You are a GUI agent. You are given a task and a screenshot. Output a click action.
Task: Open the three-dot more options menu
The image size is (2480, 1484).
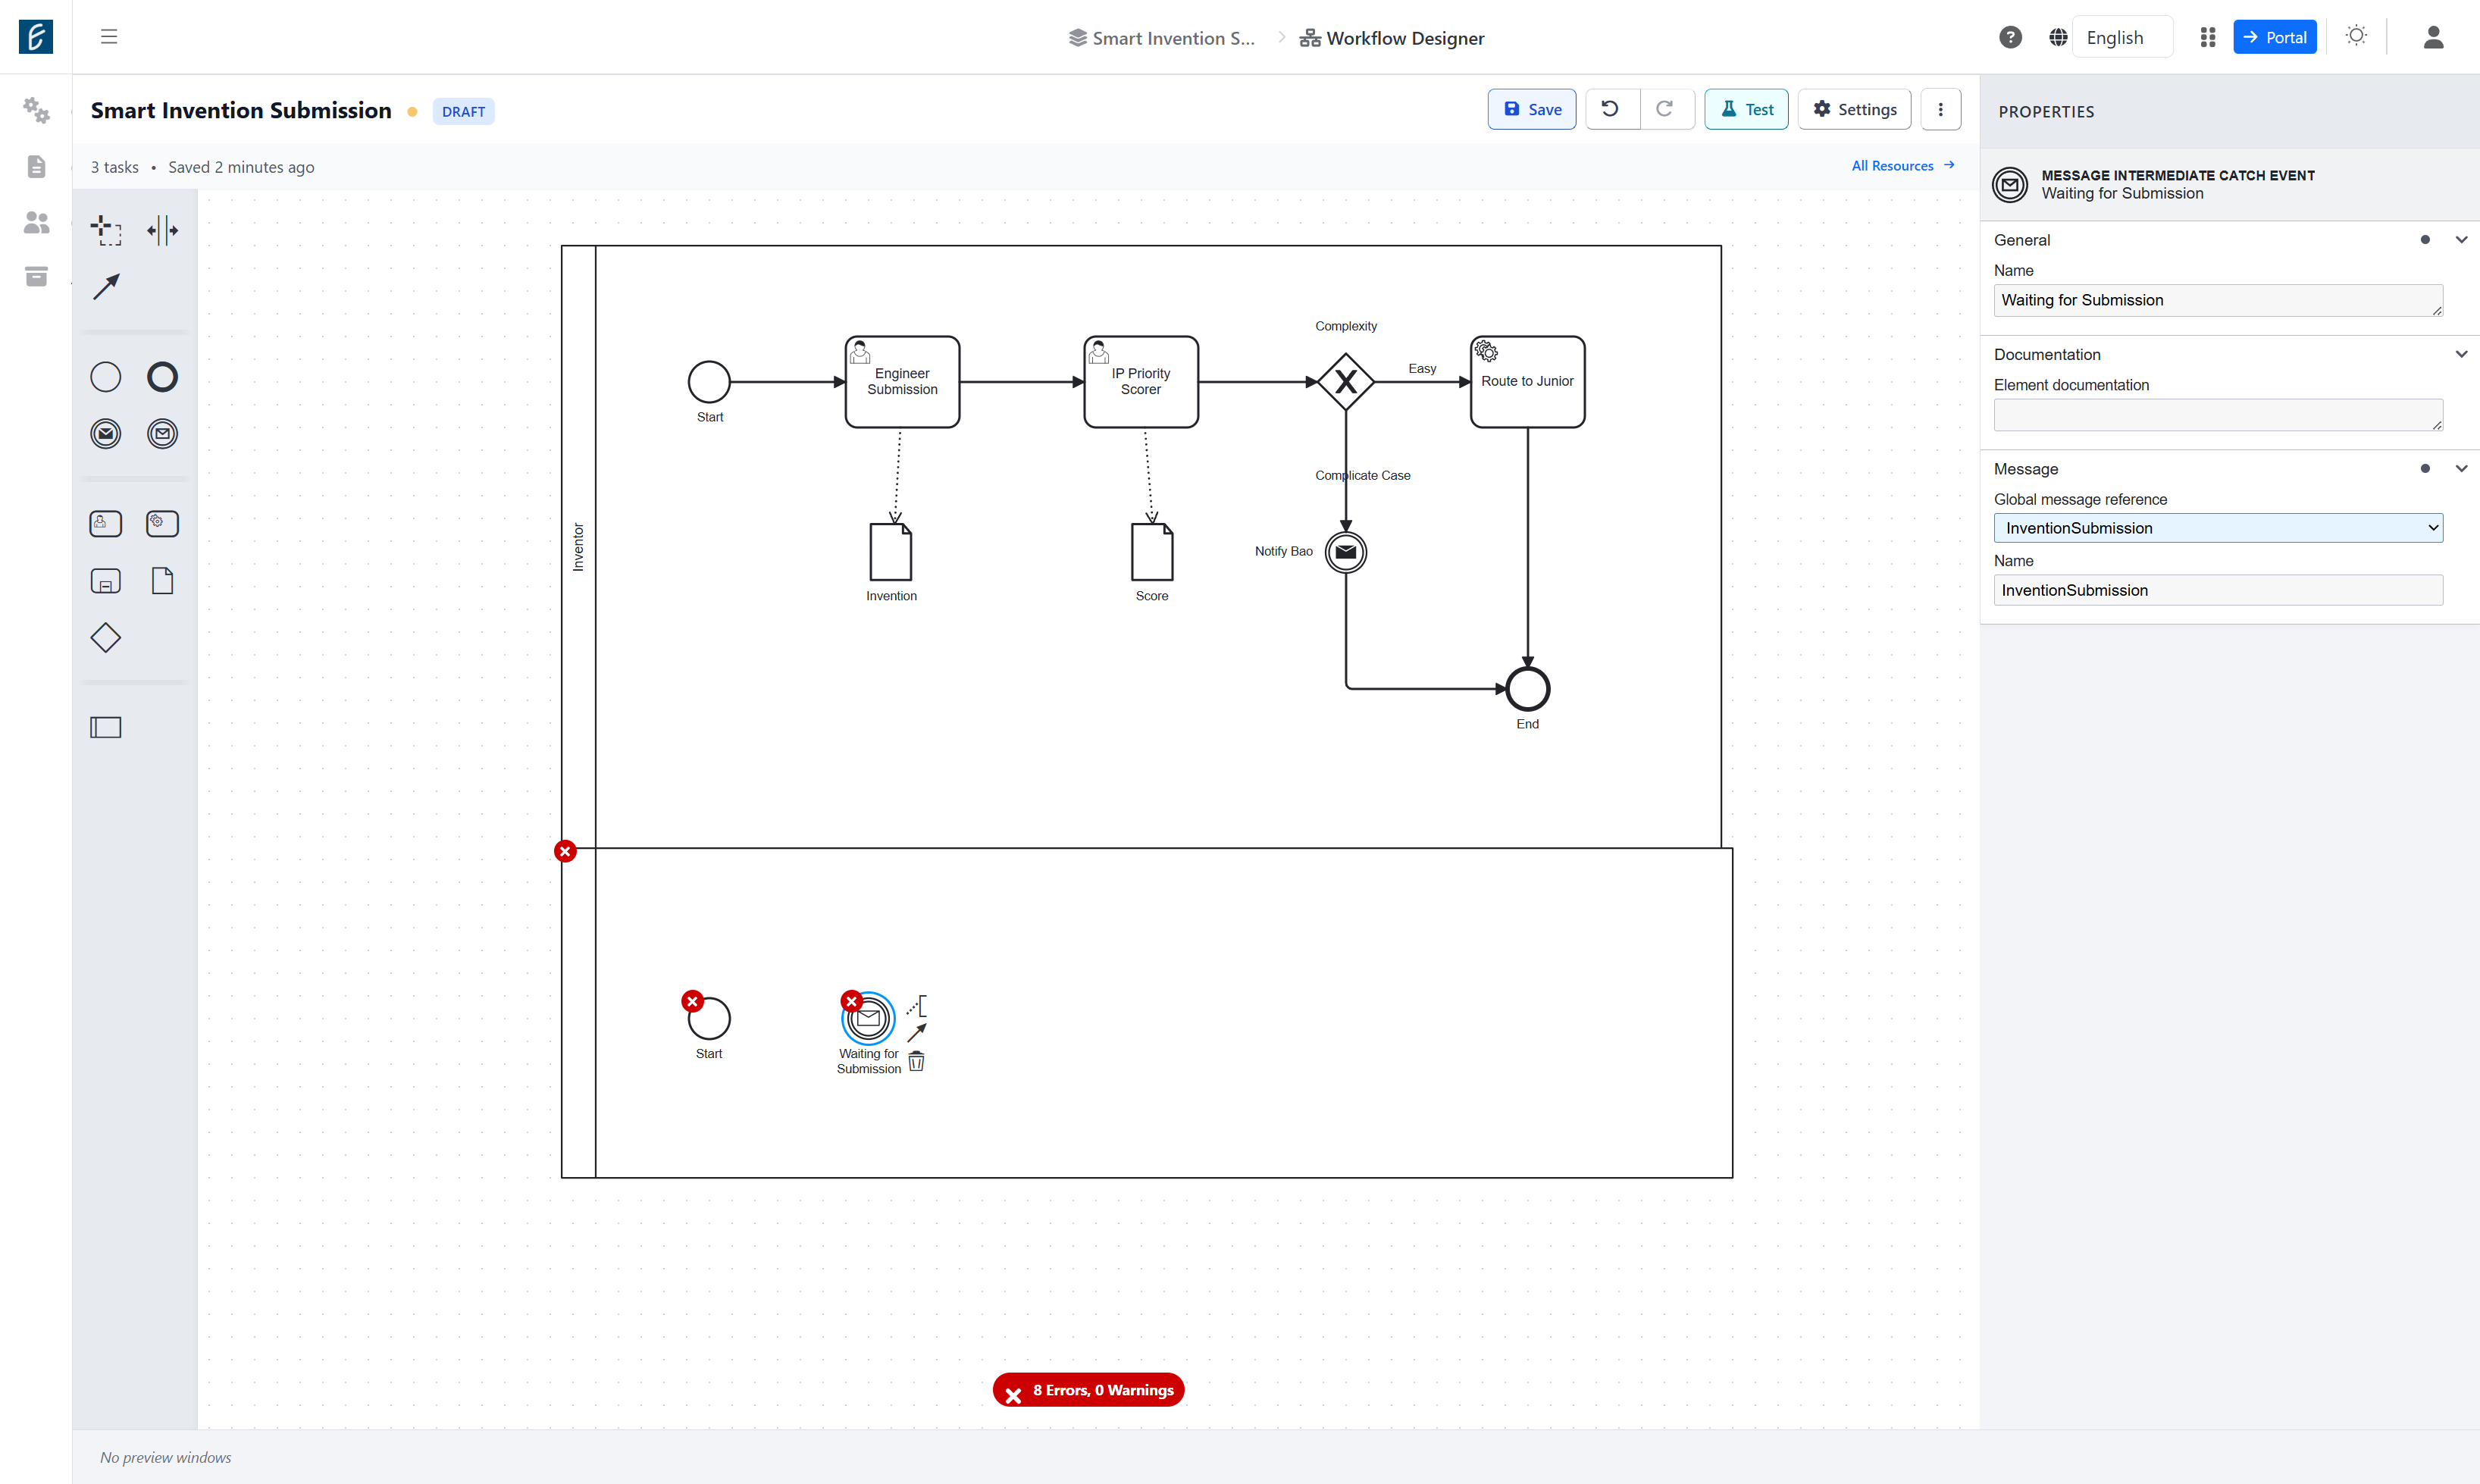pos(1940,110)
